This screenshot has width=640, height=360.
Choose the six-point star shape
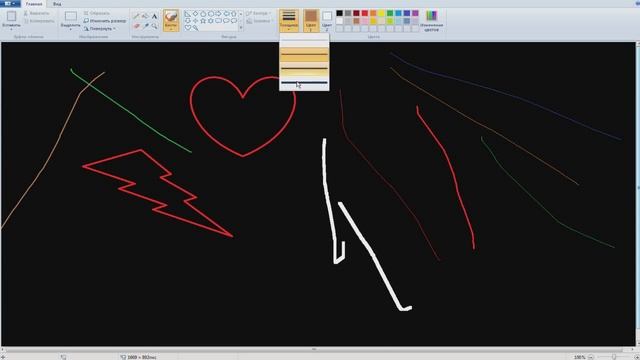pos(211,21)
